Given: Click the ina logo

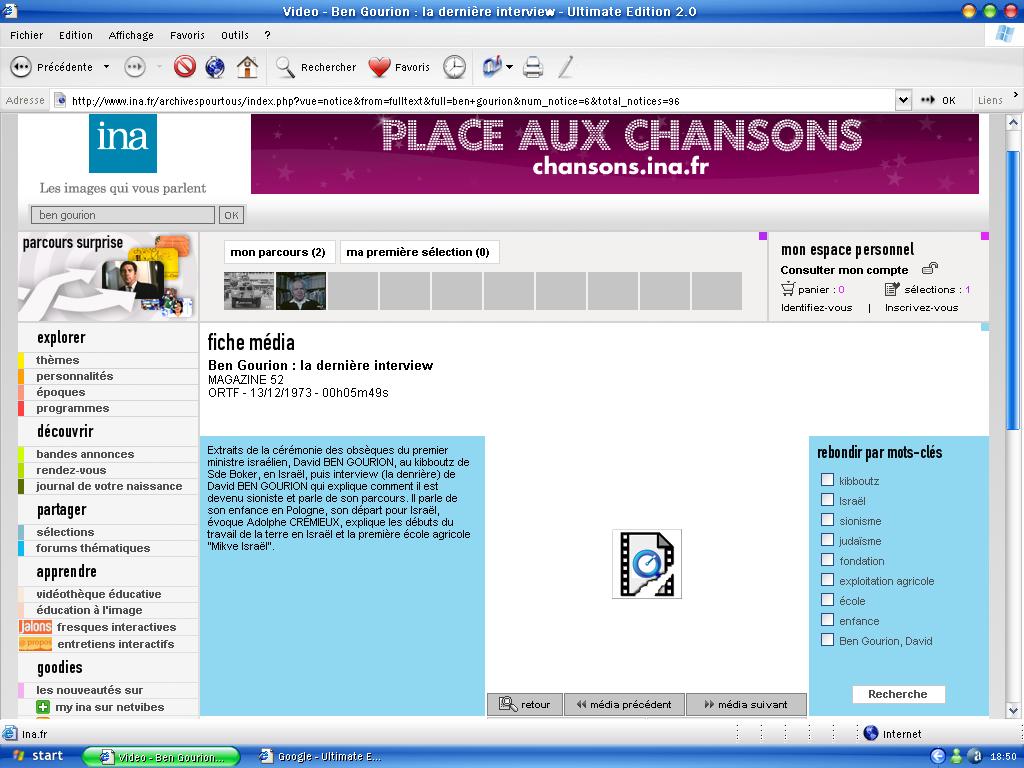Looking at the screenshot, I should point(123,143).
